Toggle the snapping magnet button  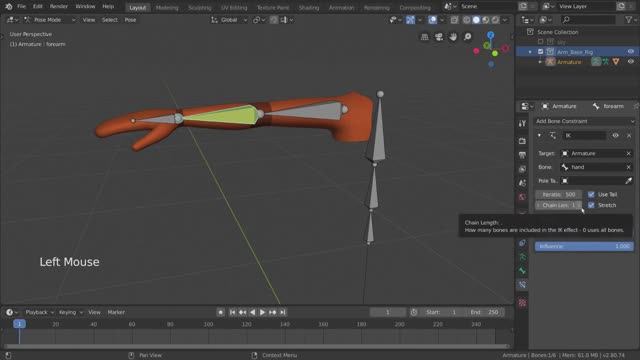274,20
